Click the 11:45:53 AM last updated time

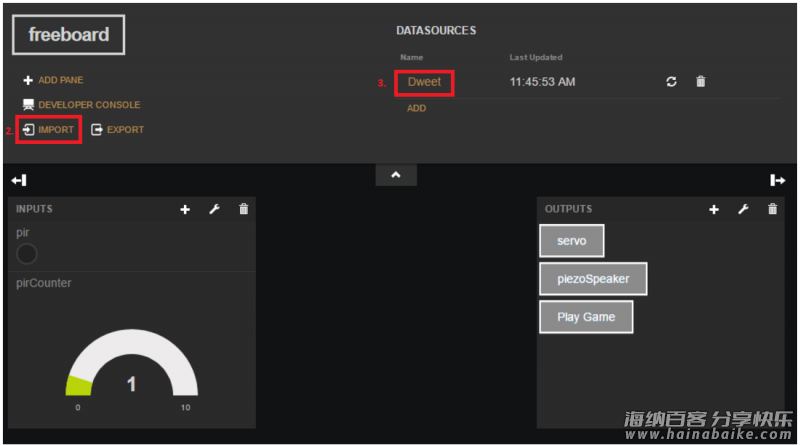[542, 82]
